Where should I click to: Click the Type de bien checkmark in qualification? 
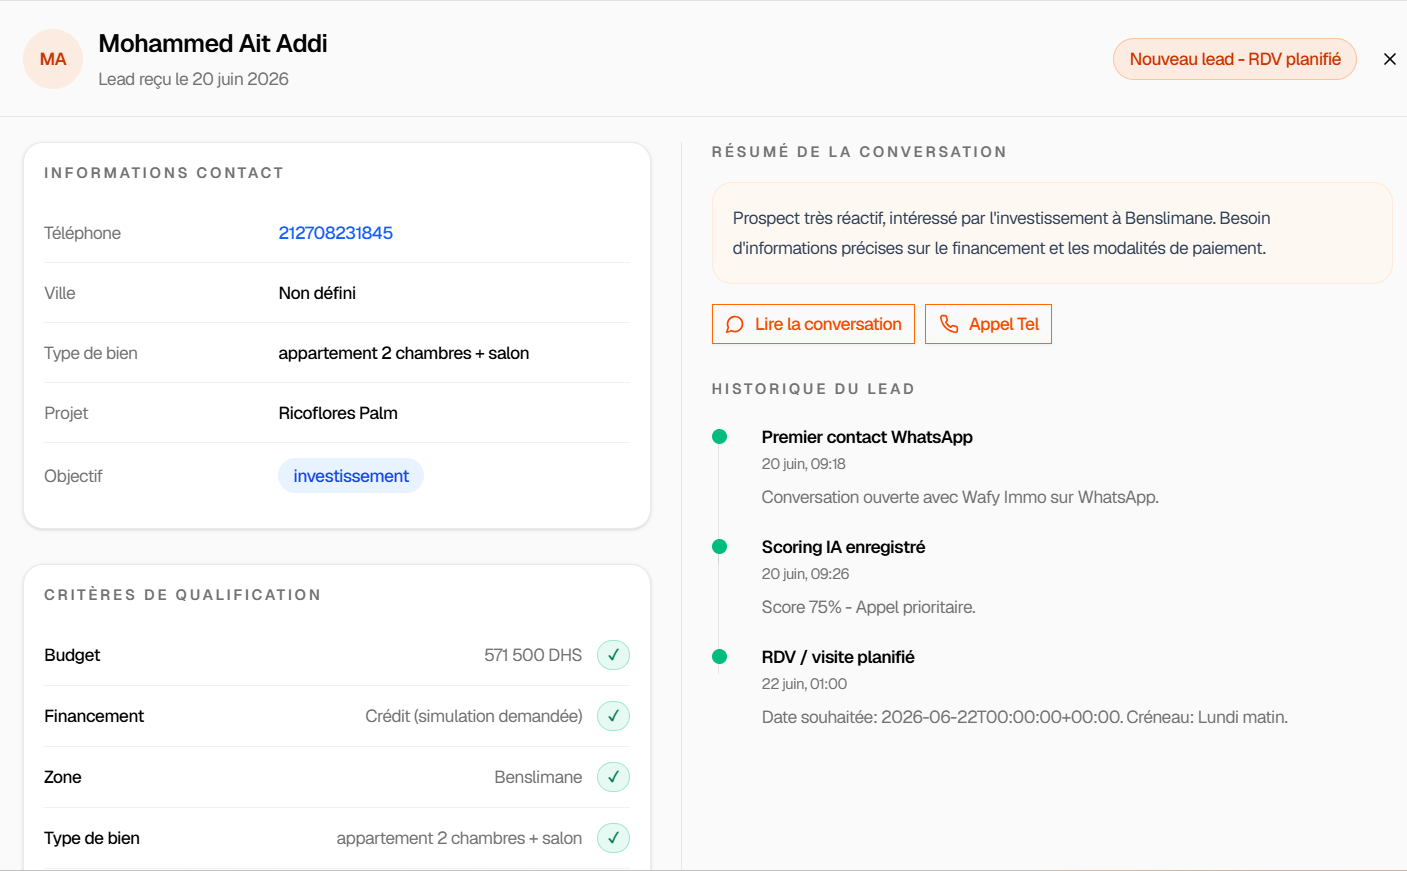point(613,838)
